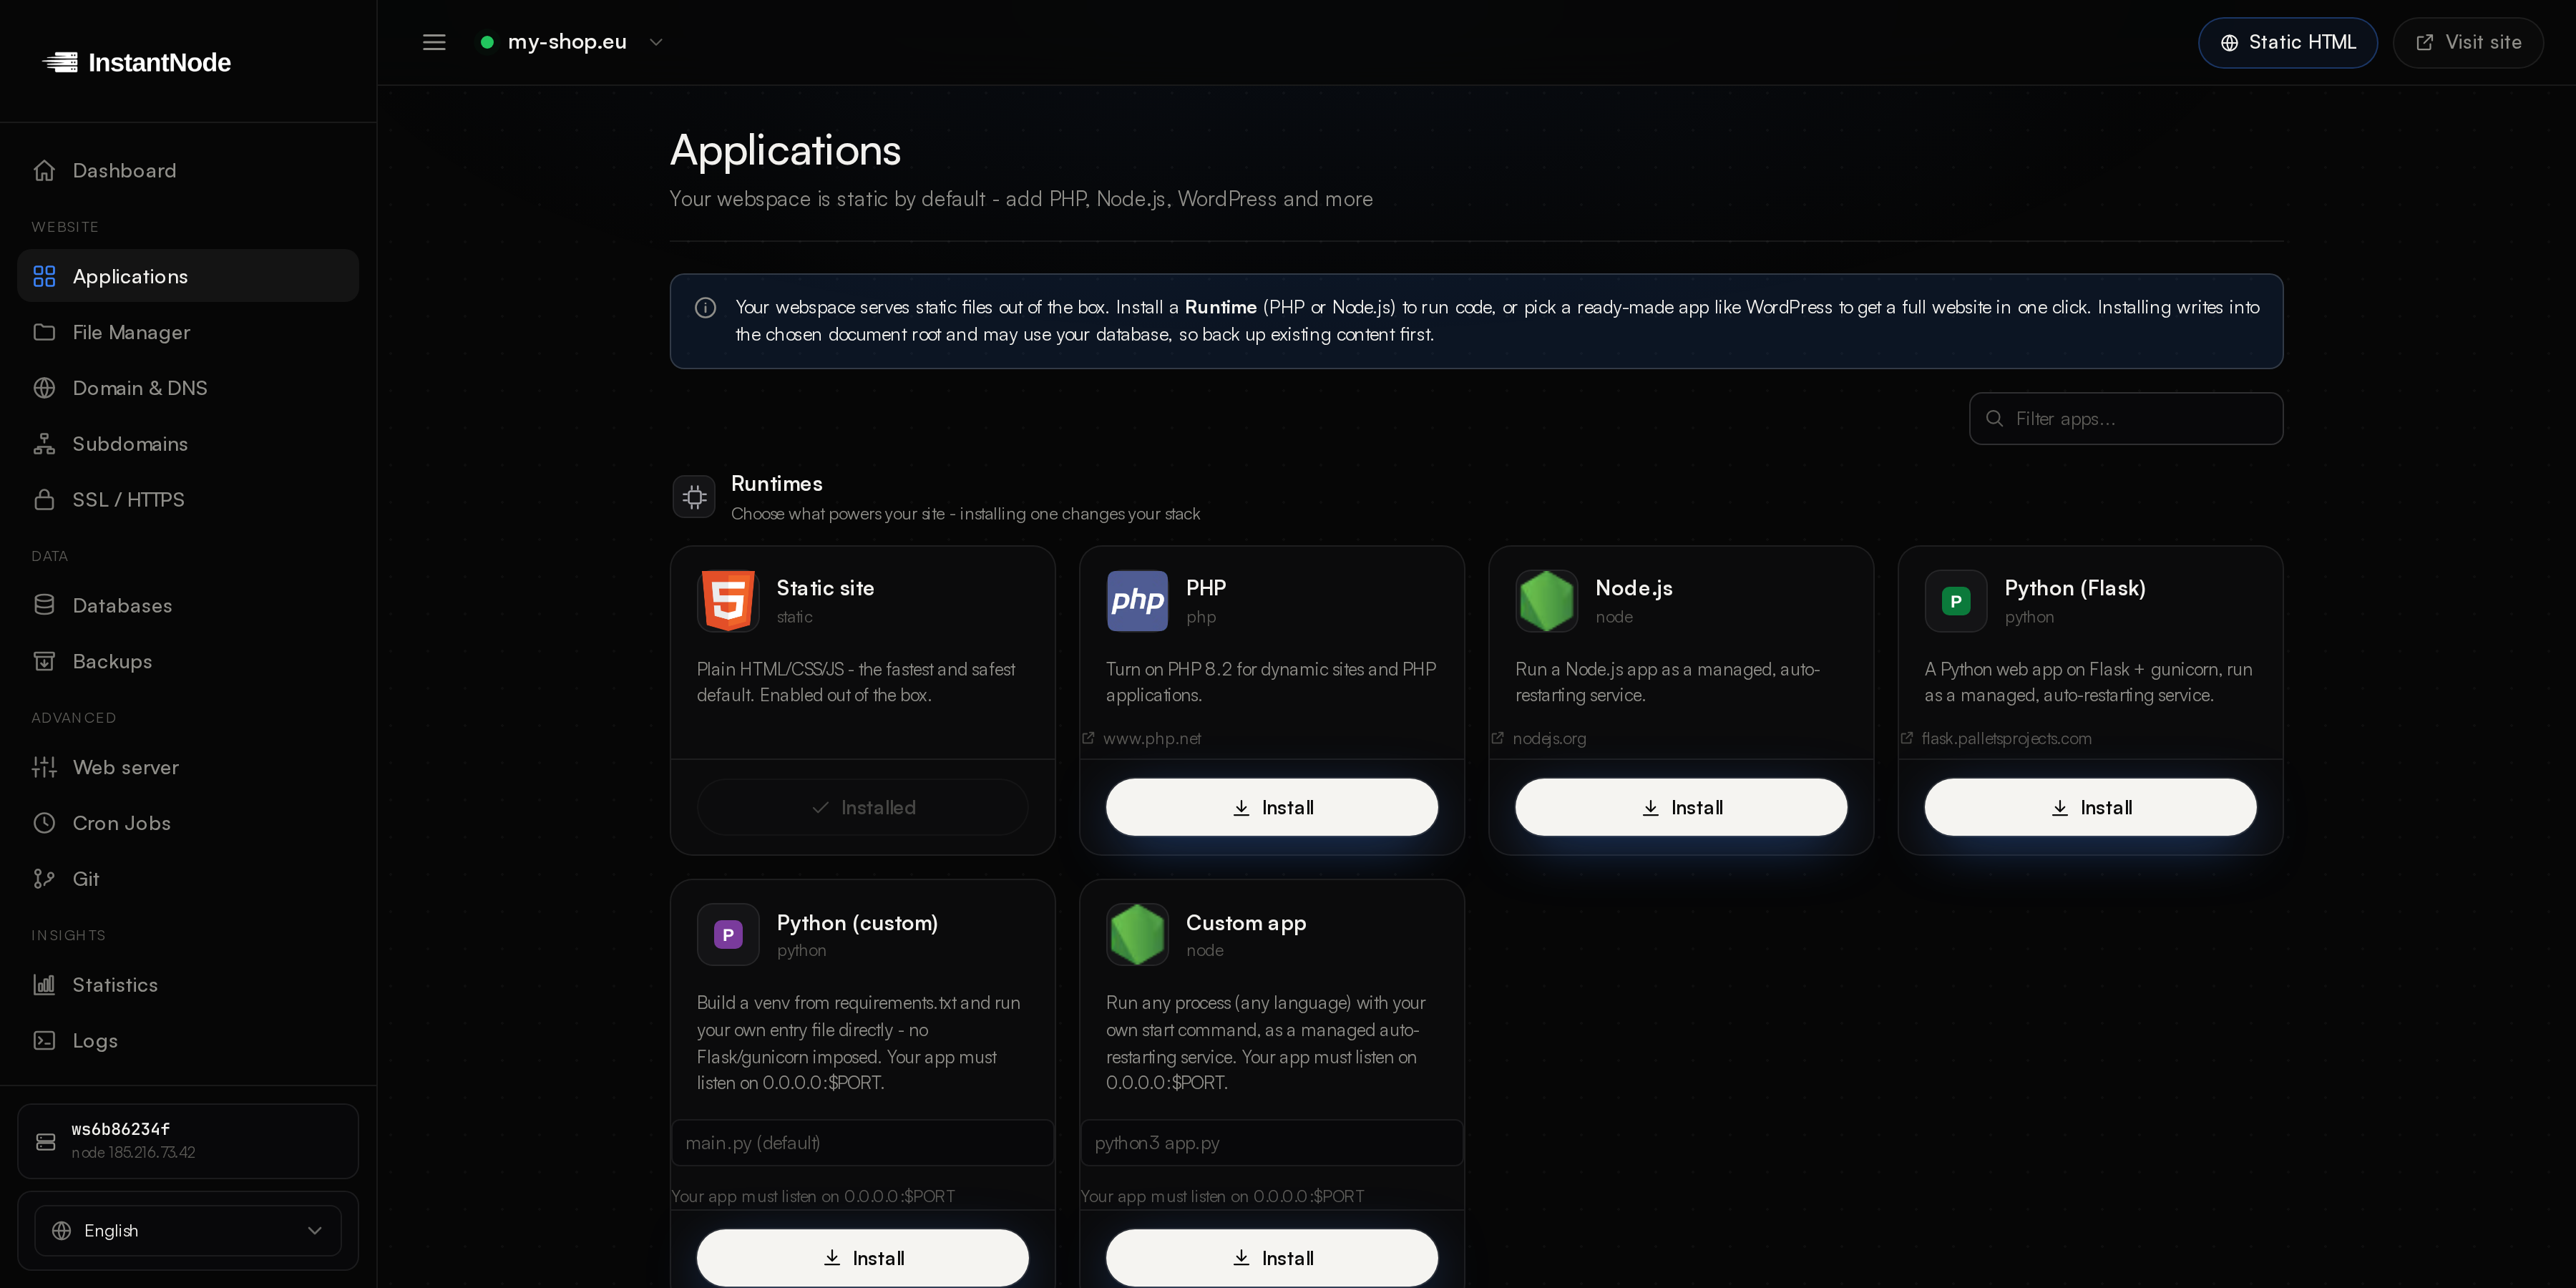Image resolution: width=2576 pixels, height=1288 pixels.
Task: Open the Dashboard page
Action: click(188, 170)
